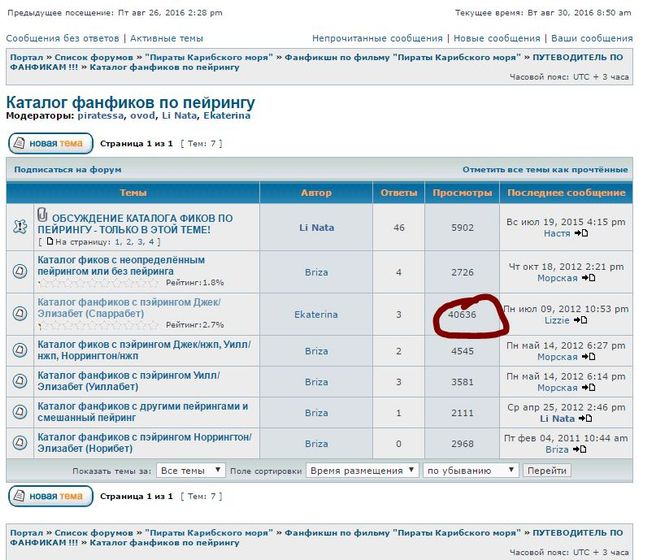Viewport: 652px width, 560px height.
Task: Click the paperclip attachment icon beside ОБСУЖДЕНИЕ КАТАЛОГА topic
Action: (43, 215)
